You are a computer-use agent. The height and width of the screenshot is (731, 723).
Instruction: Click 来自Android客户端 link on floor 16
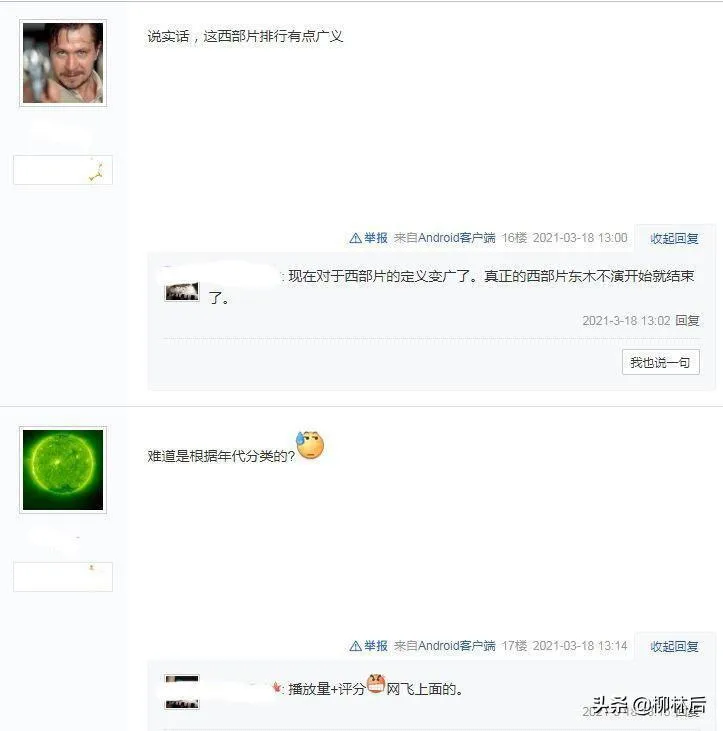pos(444,238)
